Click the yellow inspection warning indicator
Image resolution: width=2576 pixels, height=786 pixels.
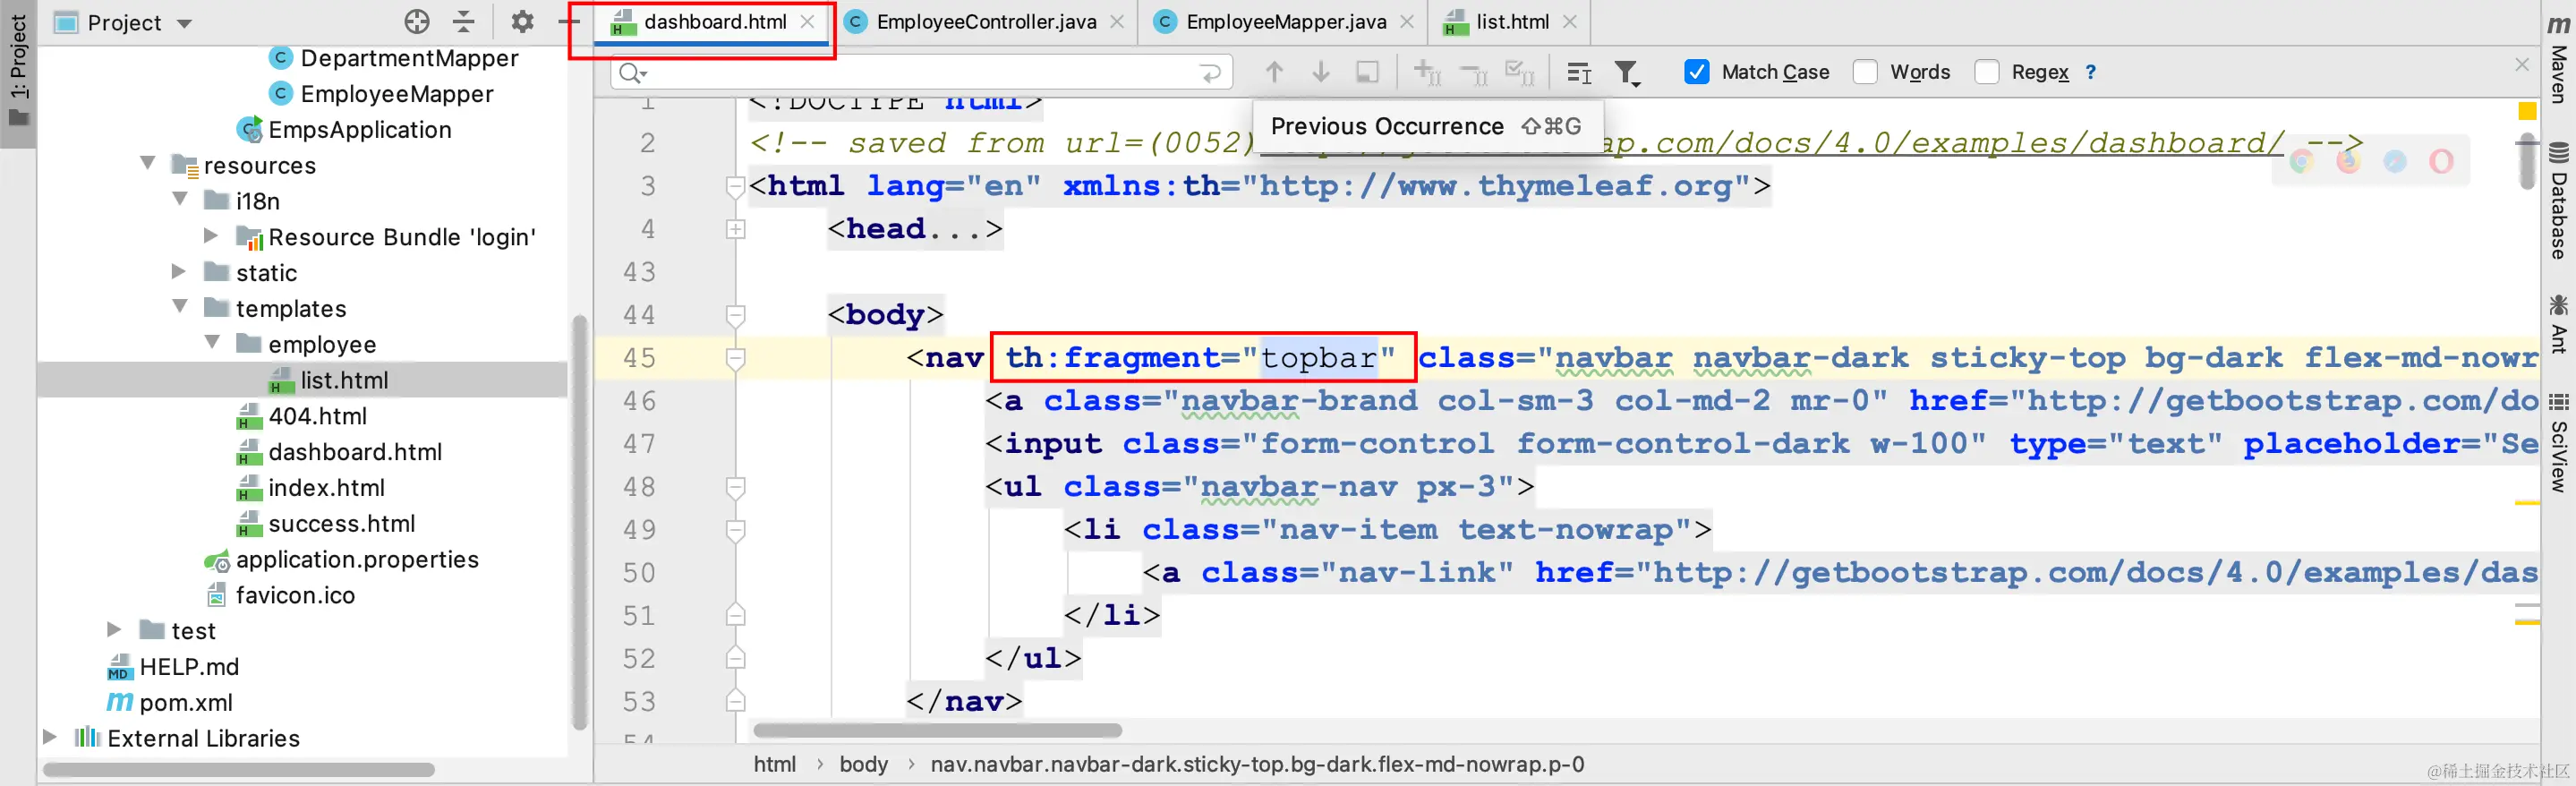[2527, 110]
